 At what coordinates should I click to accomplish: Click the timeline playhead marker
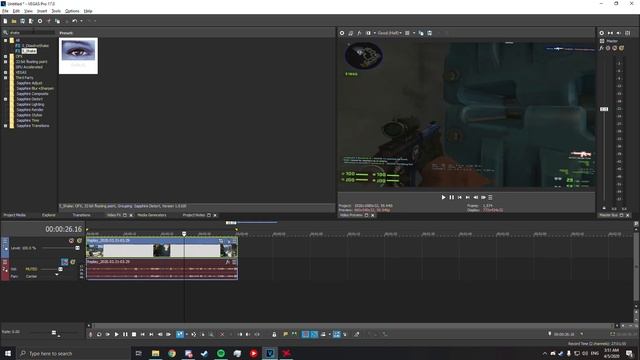(184, 234)
